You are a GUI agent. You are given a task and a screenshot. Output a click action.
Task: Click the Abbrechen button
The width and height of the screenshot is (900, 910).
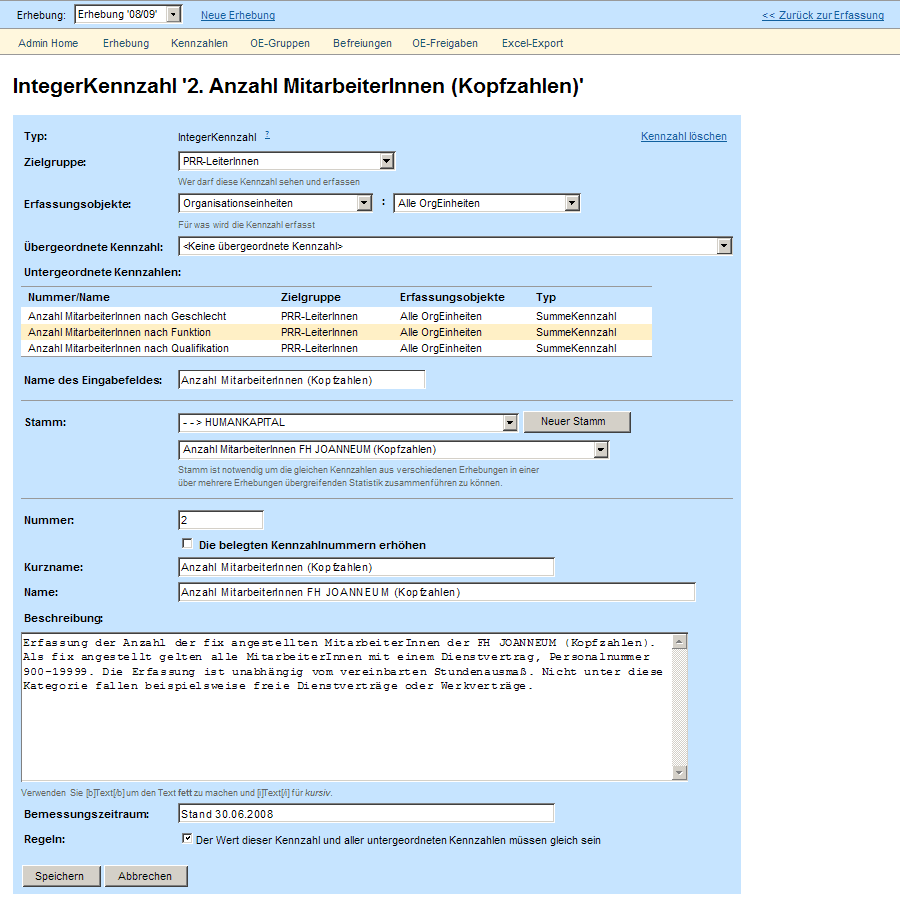coord(146,876)
